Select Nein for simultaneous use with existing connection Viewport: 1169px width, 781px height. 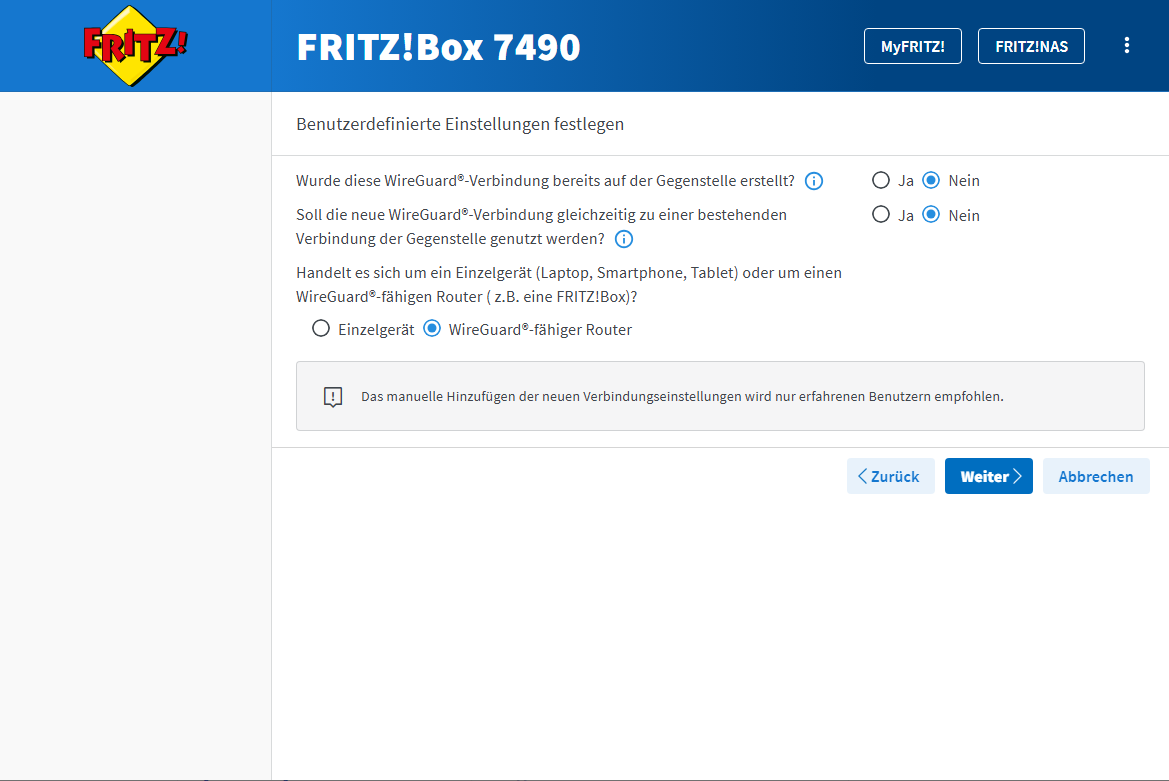(x=931, y=215)
